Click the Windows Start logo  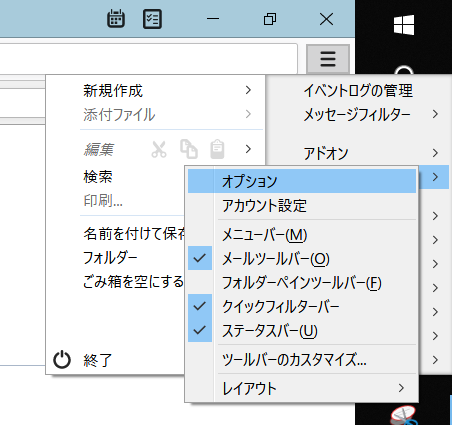404,25
